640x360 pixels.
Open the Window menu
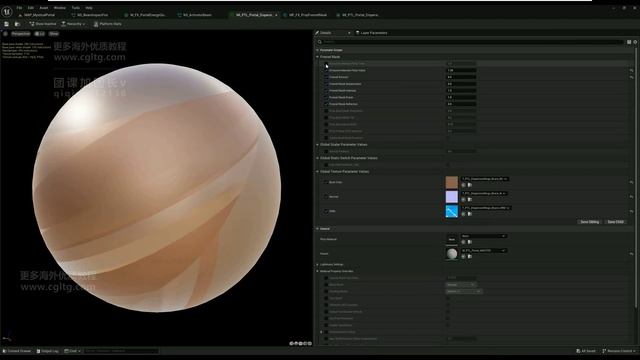[60, 8]
